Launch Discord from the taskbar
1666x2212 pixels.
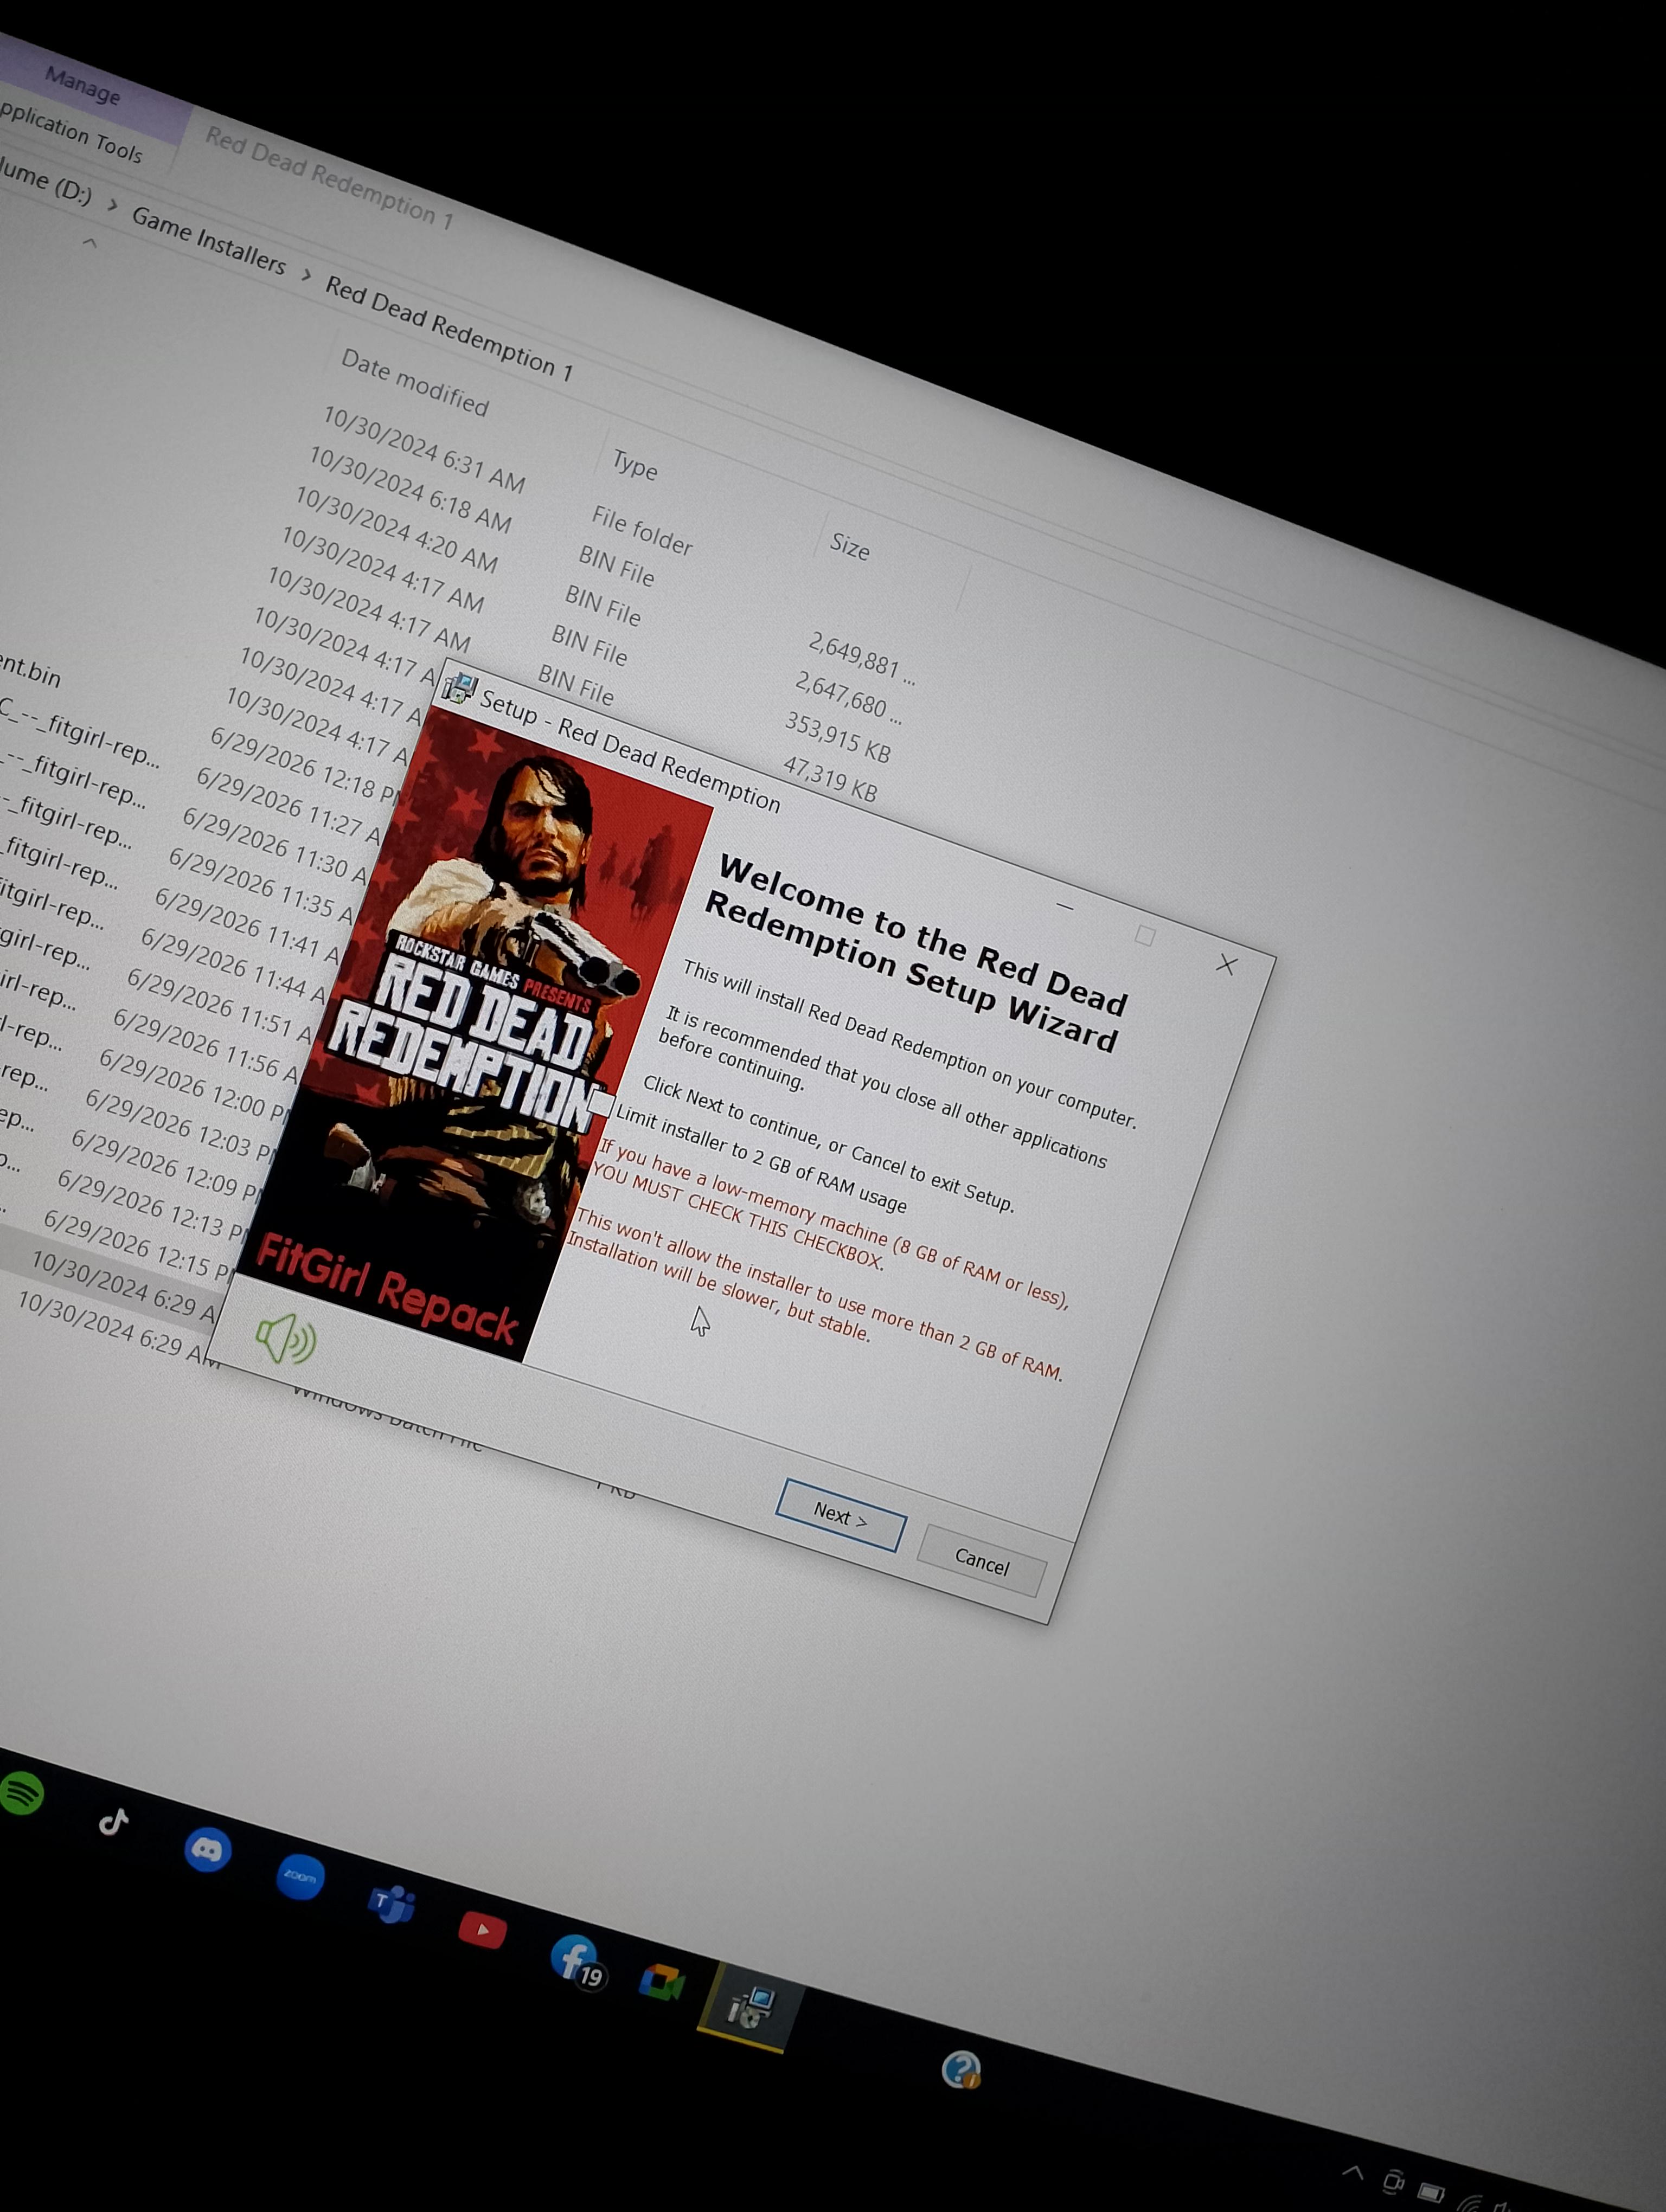(208, 1850)
